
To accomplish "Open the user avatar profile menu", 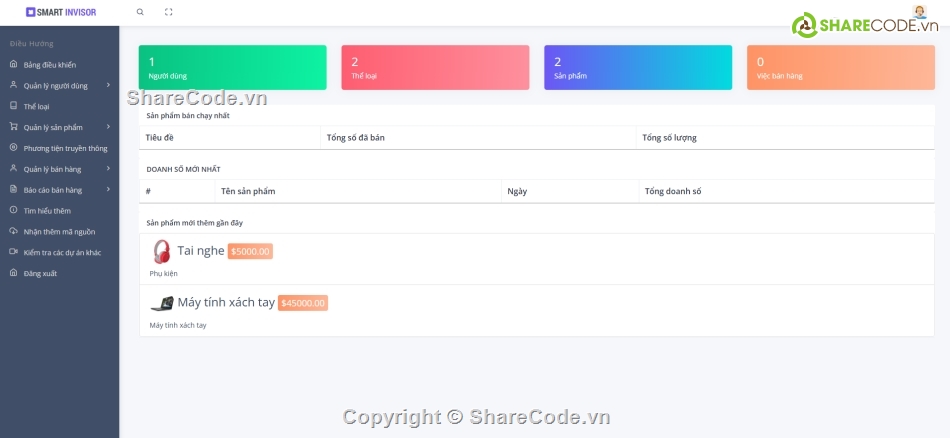I will (919, 12).
